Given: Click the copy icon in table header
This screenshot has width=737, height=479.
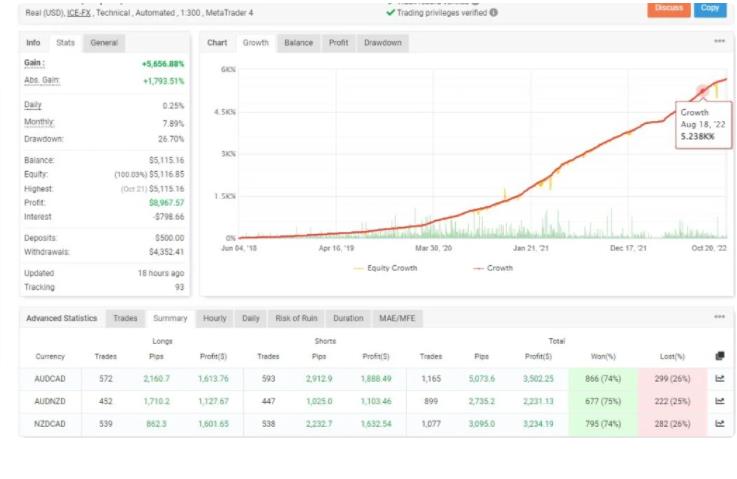Looking at the screenshot, I should (719, 355).
